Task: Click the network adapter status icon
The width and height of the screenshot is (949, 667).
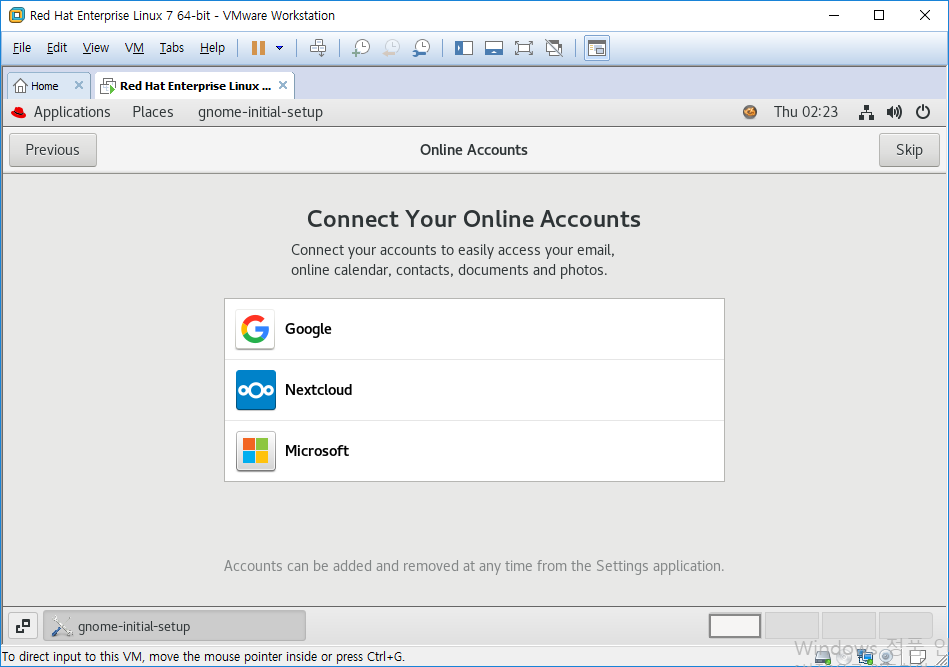Action: [x=865, y=657]
